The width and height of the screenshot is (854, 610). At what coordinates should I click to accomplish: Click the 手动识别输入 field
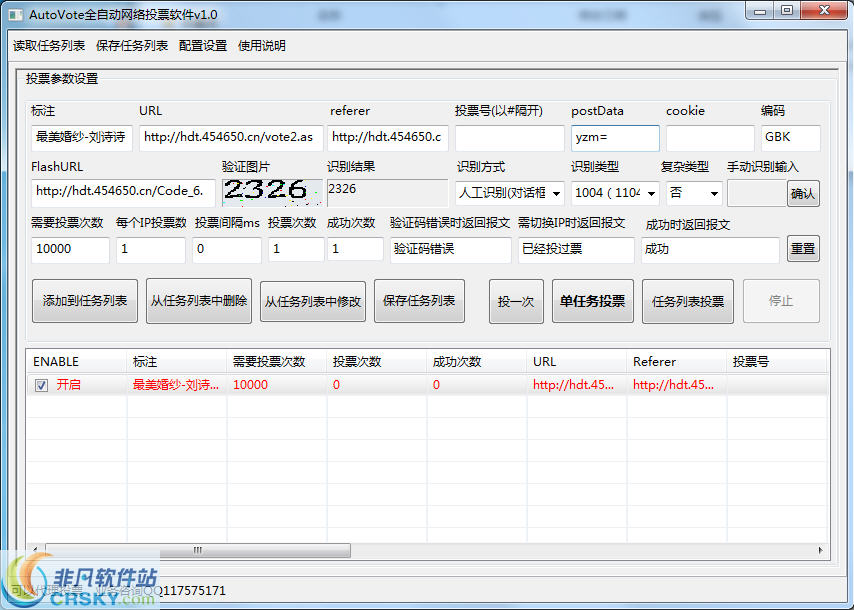click(x=757, y=193)
